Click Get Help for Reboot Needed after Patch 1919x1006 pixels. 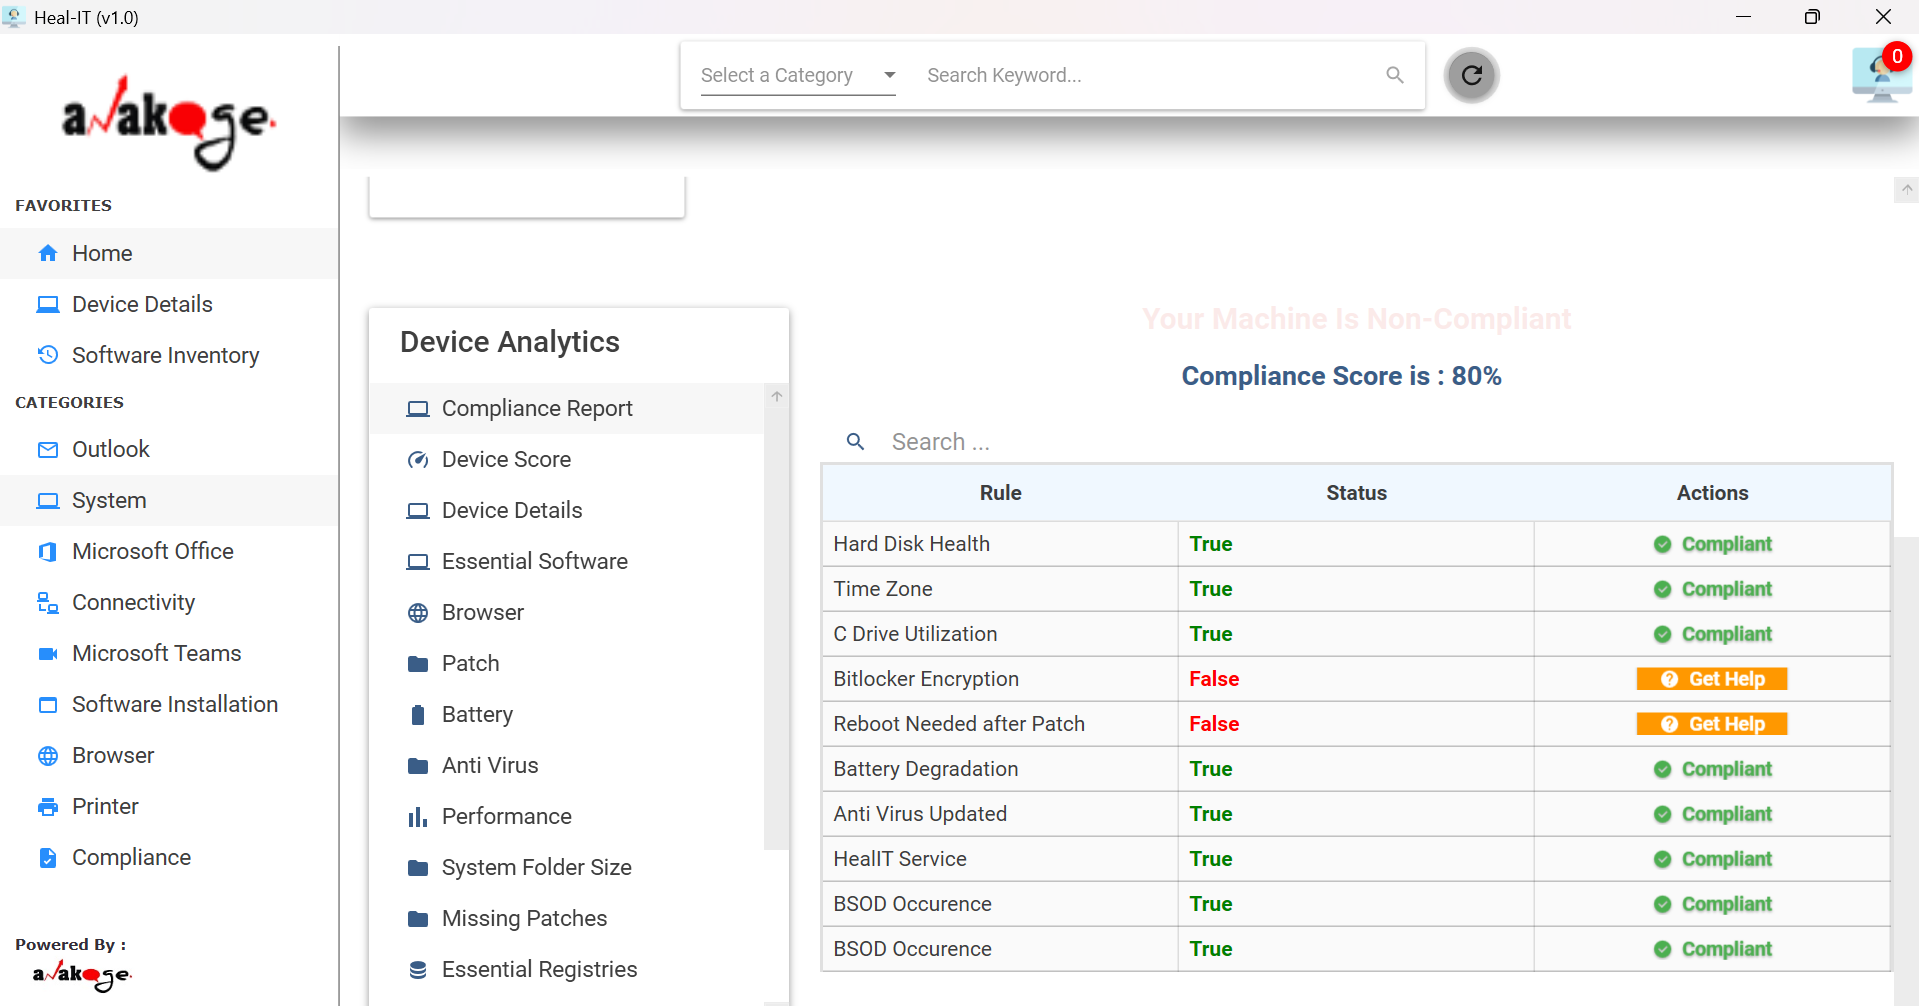click(x=1711, y=724)
